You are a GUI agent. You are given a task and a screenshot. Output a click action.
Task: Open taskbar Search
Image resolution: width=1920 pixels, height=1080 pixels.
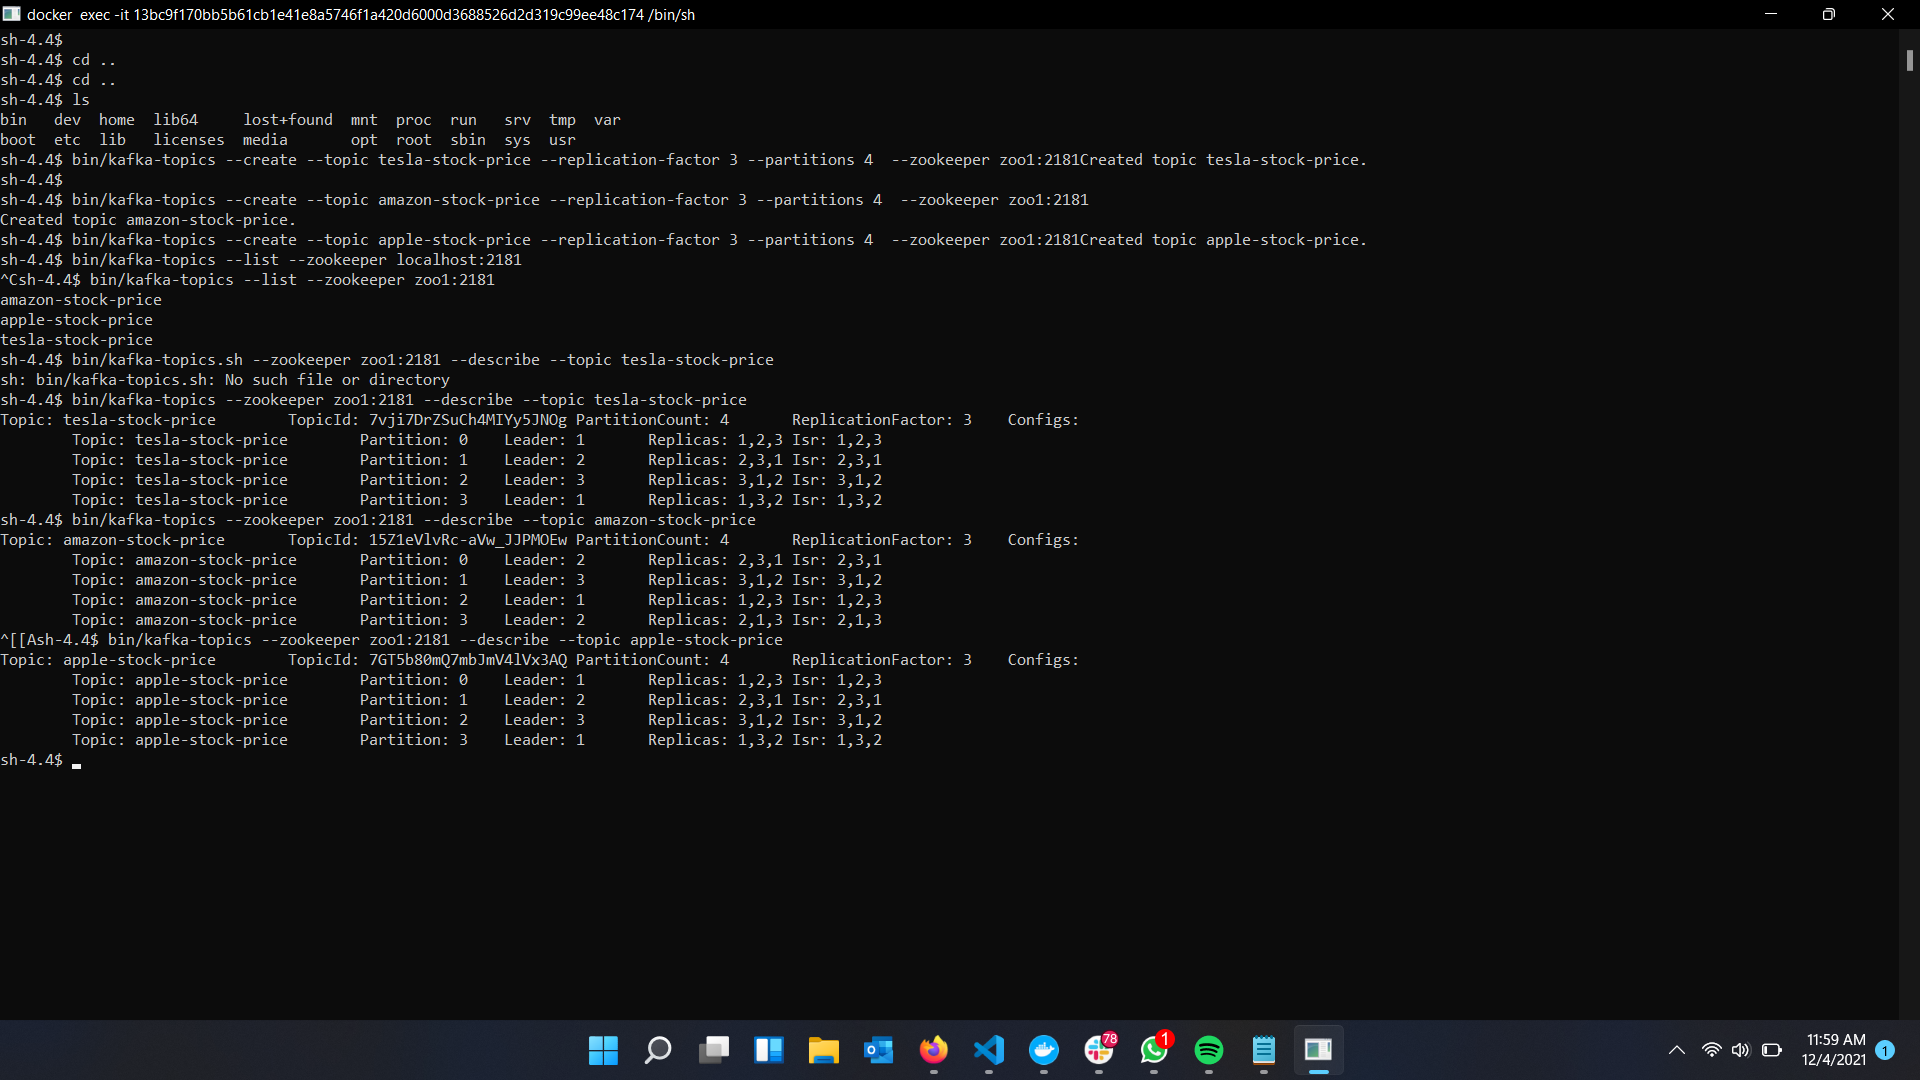pos(658,1050)
